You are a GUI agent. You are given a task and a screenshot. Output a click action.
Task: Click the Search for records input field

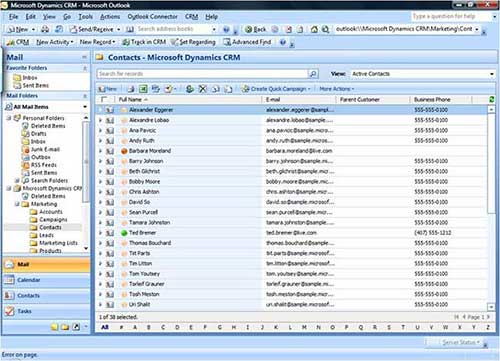pyautogui.click(x=203, y=74)
